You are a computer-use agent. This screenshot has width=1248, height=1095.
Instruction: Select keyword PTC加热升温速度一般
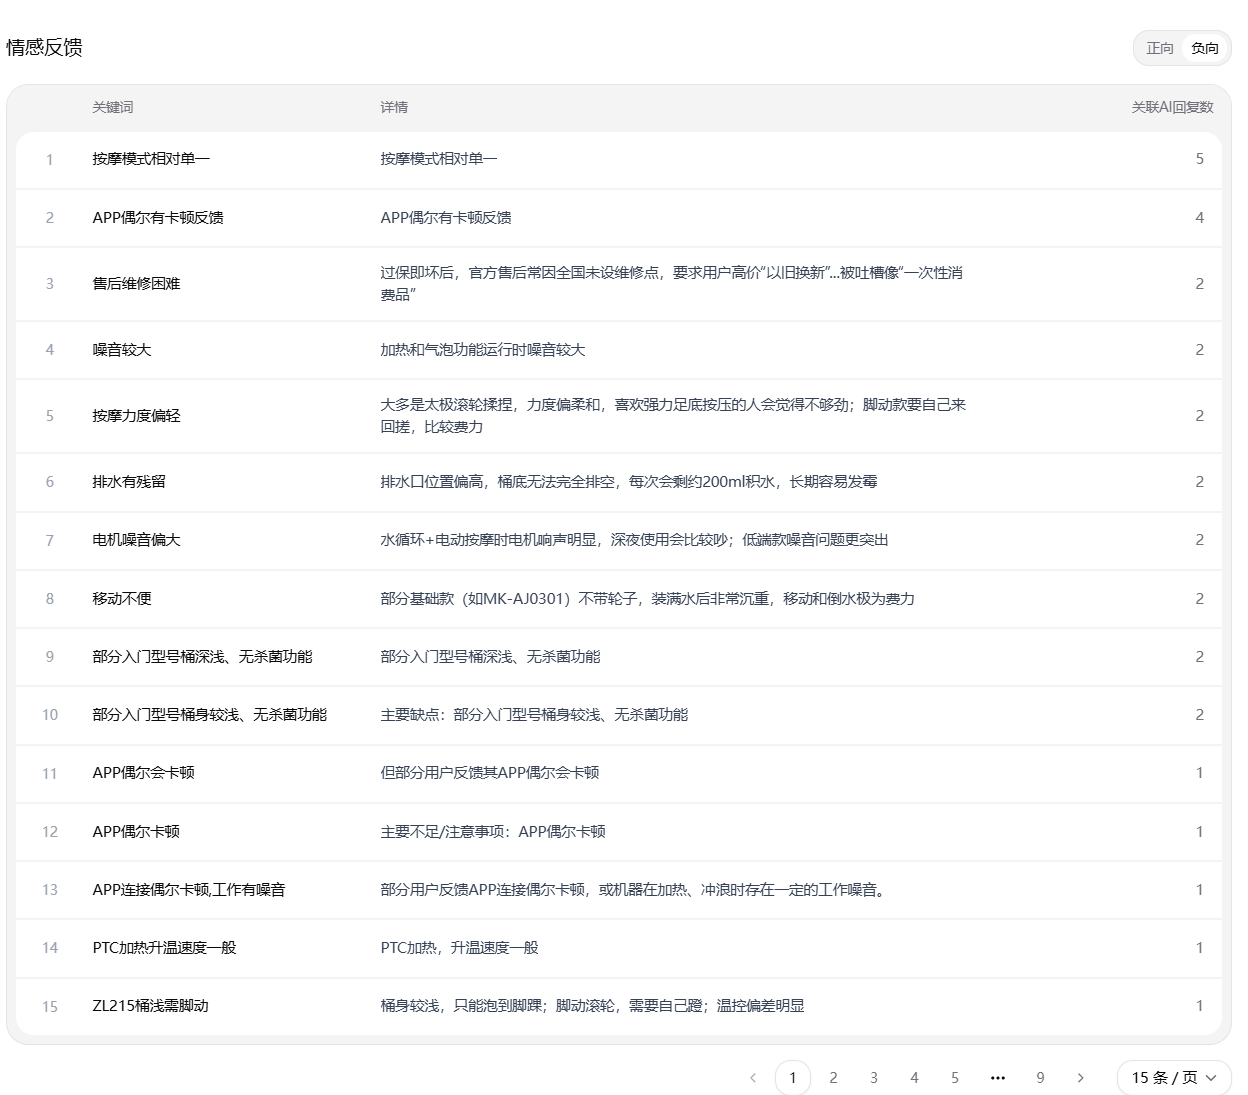click(x=164, y=947)
